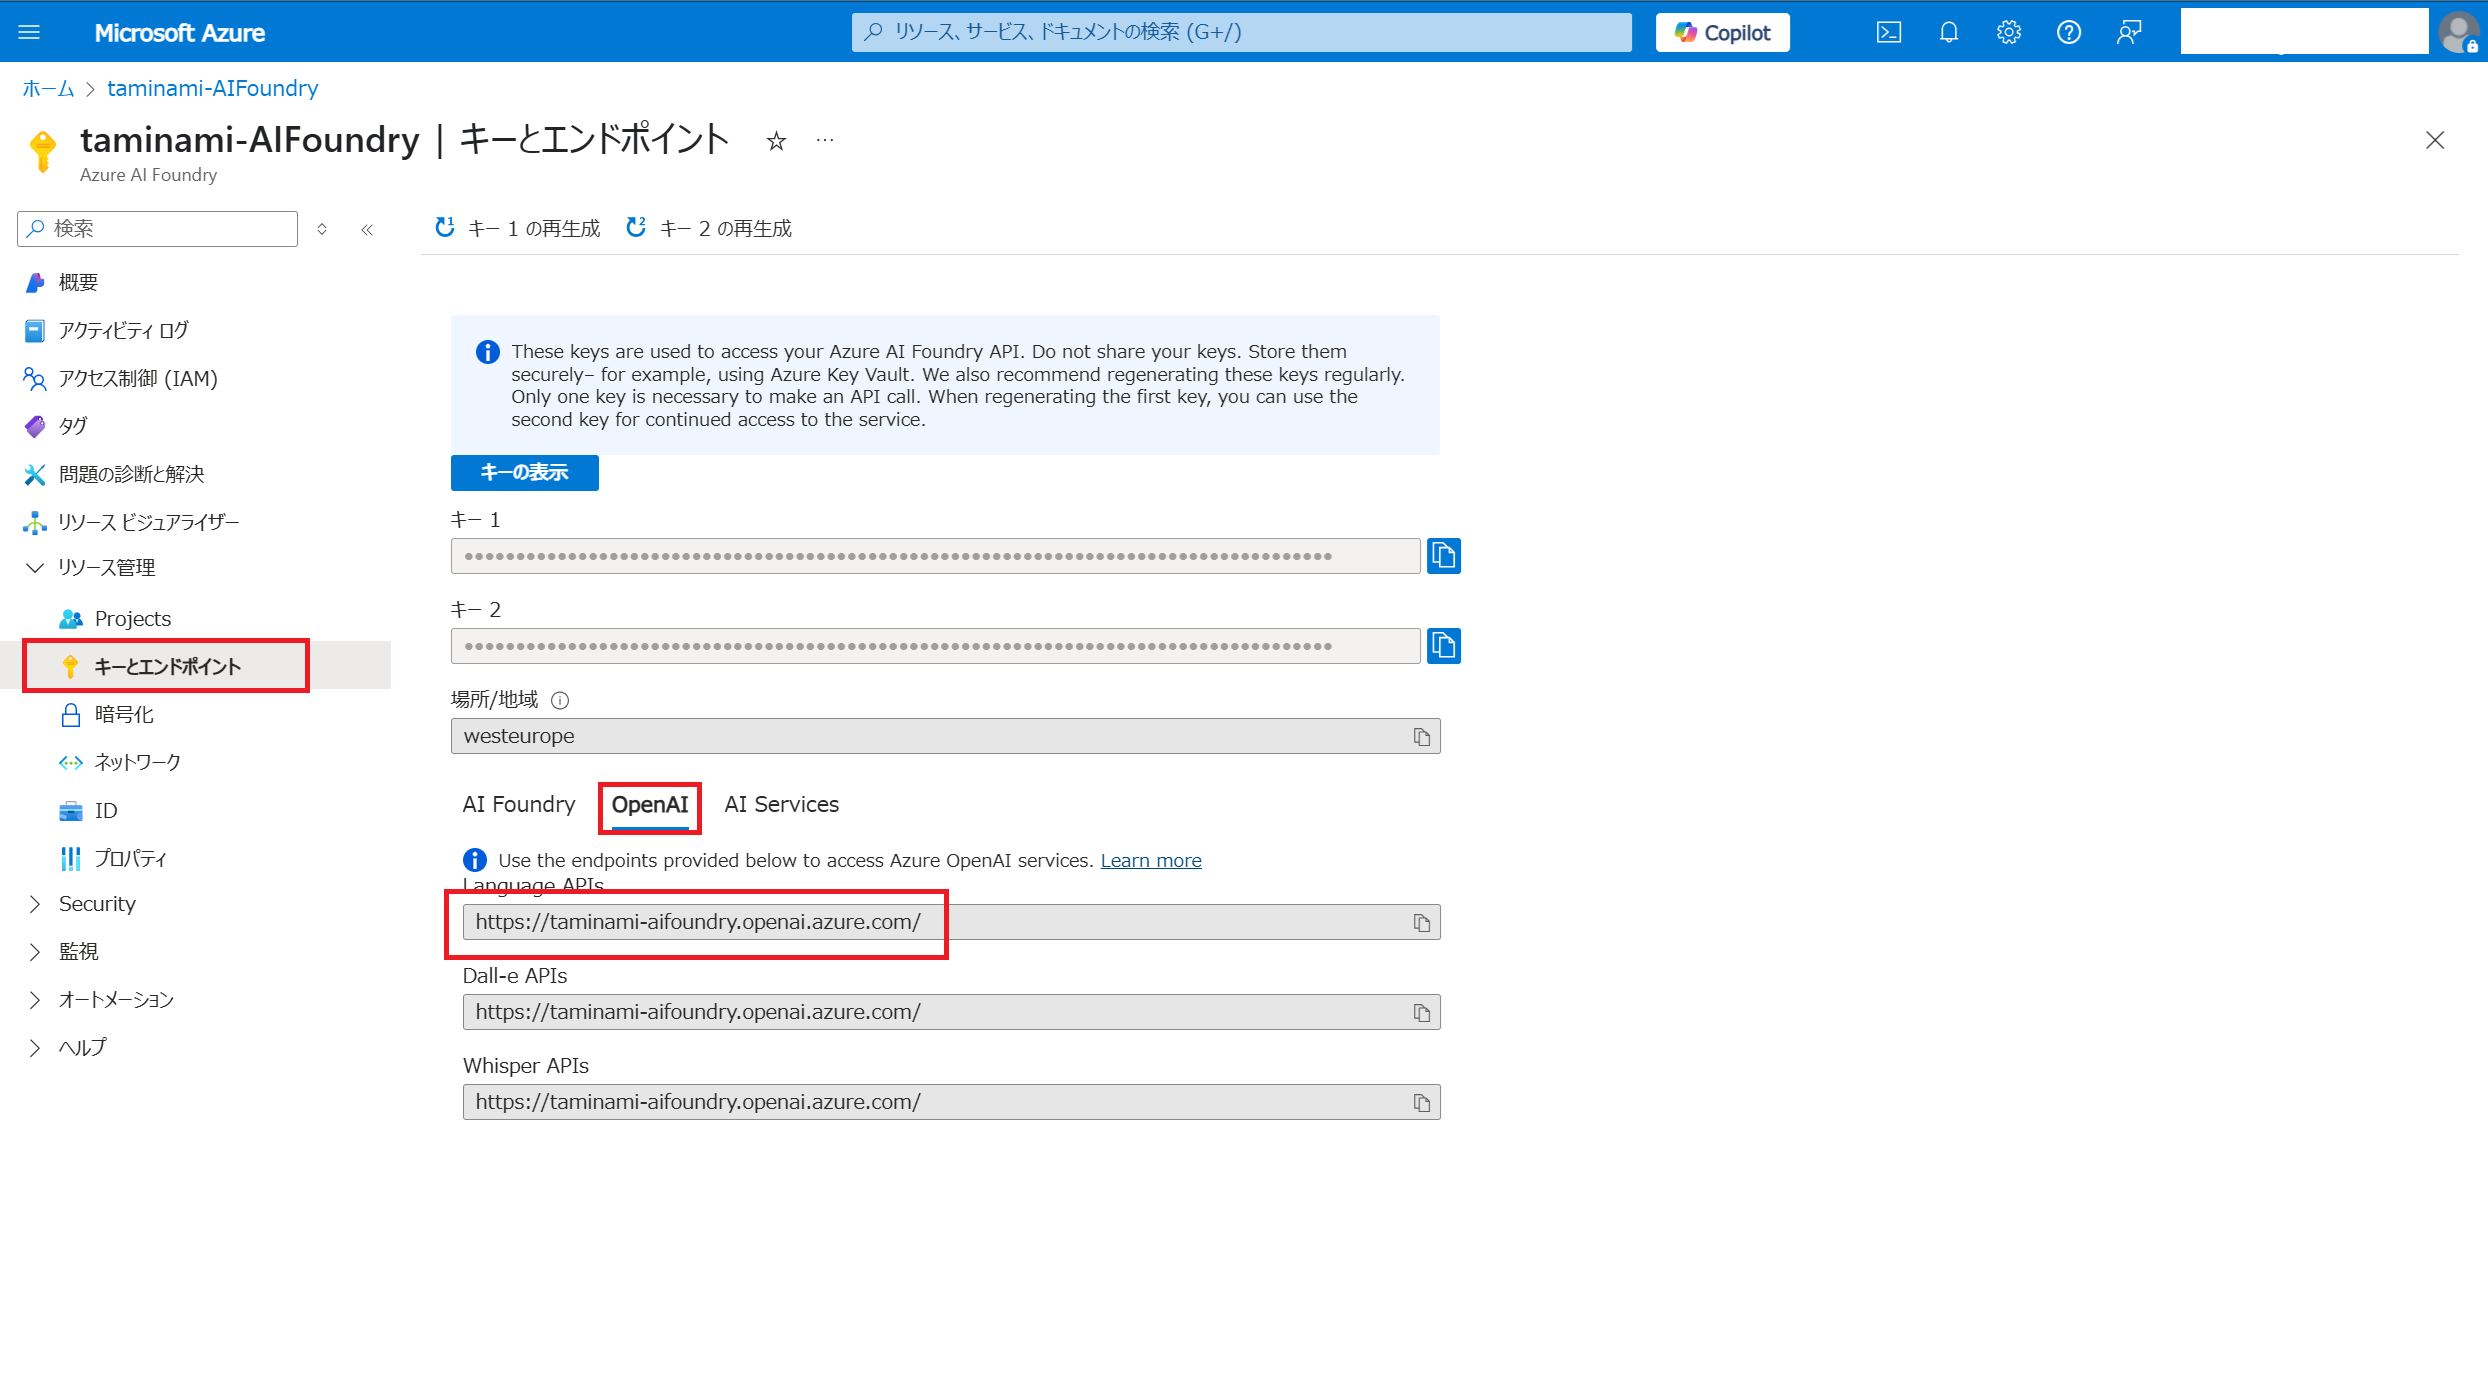Click キーの表示 show keys button
2488x1375 pixels.
pos(524,472)
